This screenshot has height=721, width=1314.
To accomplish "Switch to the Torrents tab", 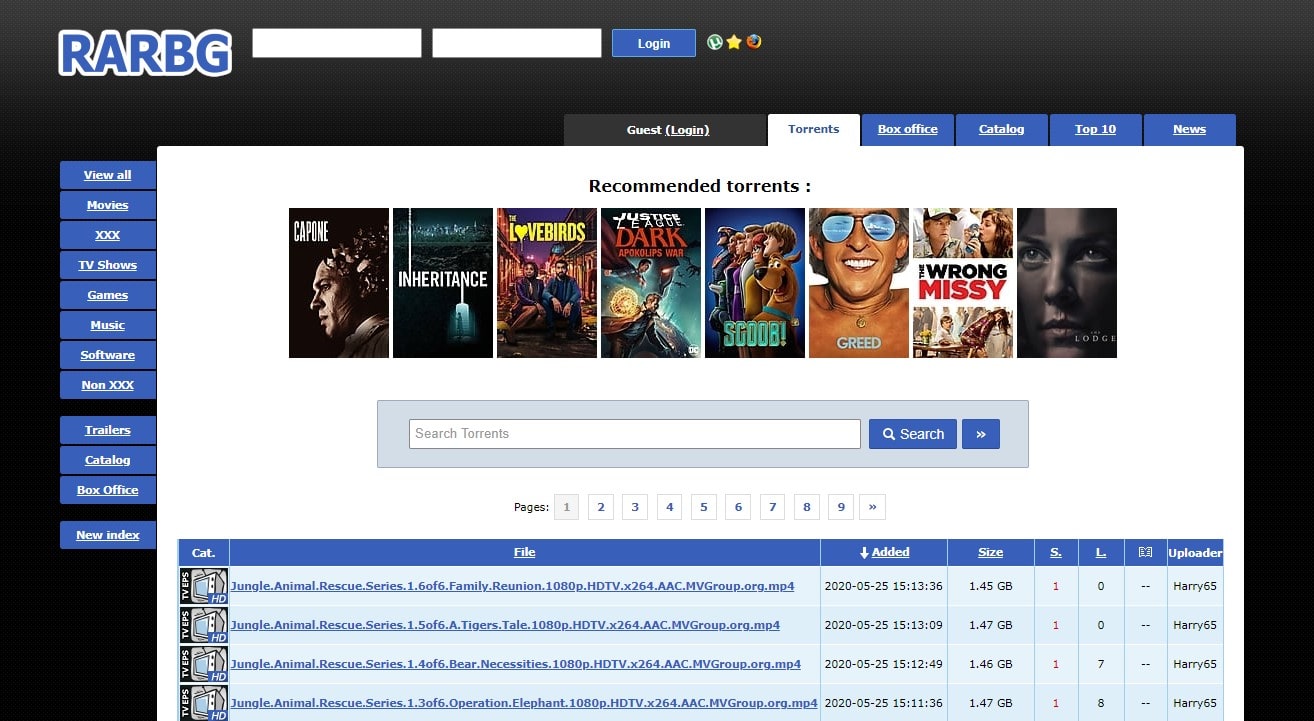I will point(814,130).
